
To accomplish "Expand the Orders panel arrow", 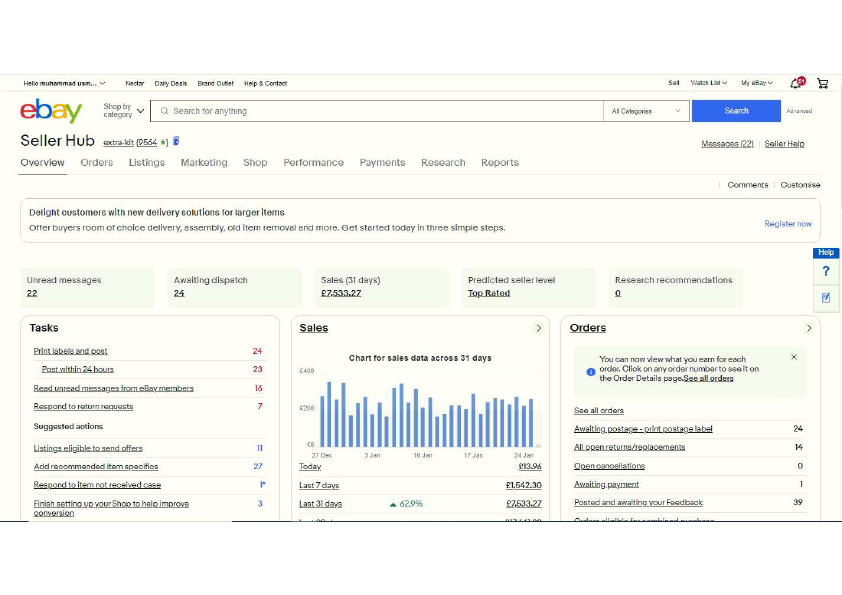I will 809,328.
